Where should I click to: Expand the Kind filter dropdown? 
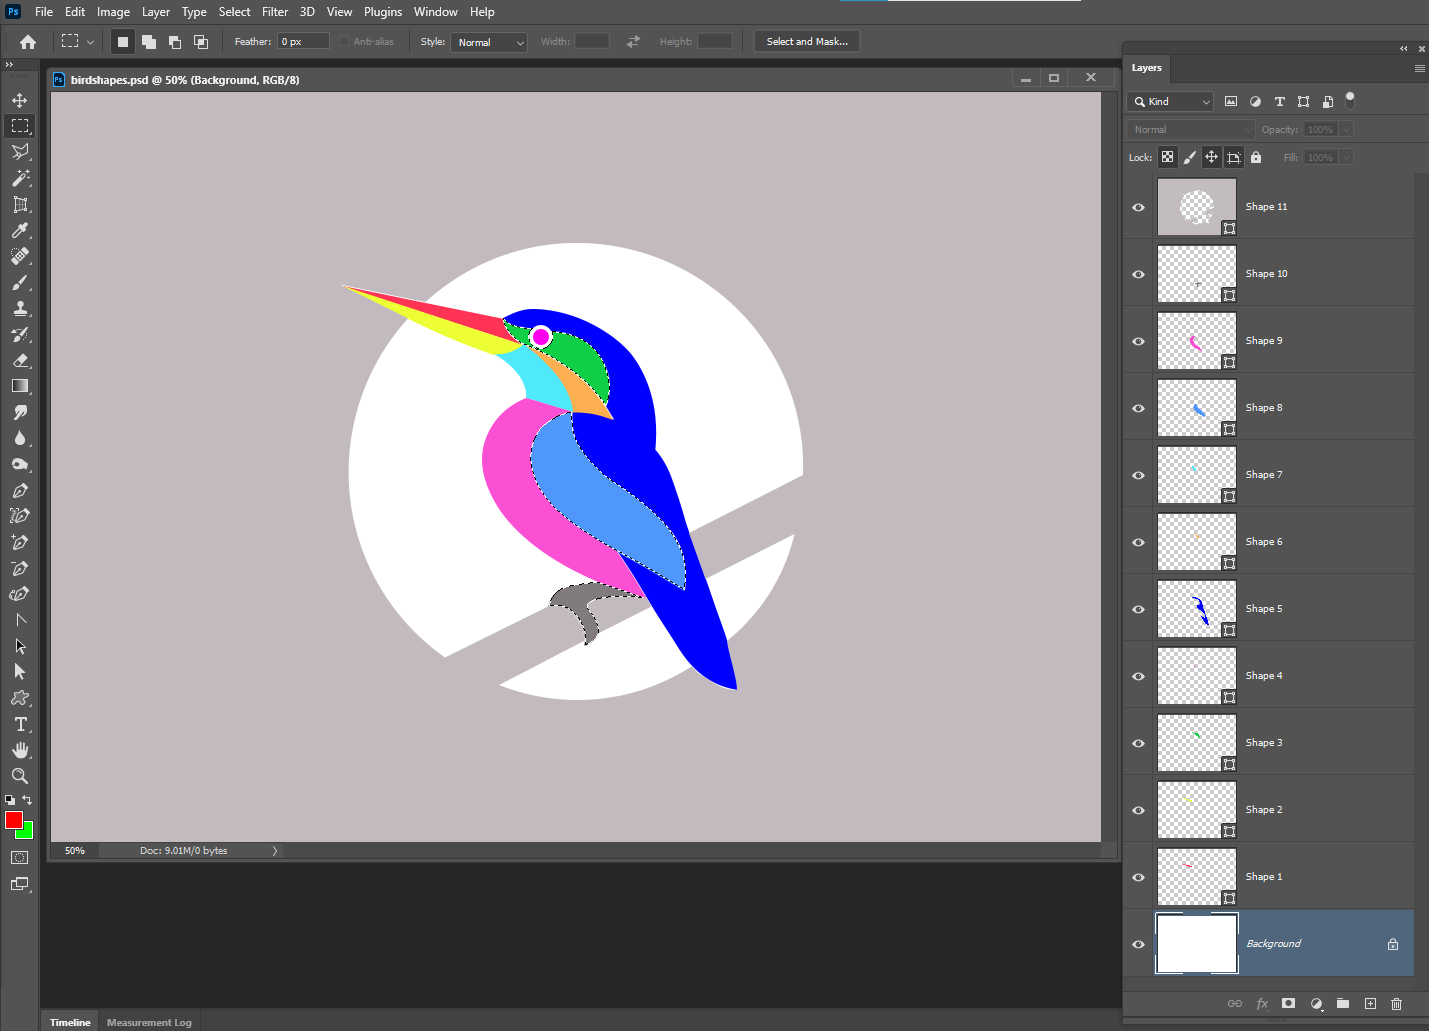pyautogui.click(x=1169, y=101)
